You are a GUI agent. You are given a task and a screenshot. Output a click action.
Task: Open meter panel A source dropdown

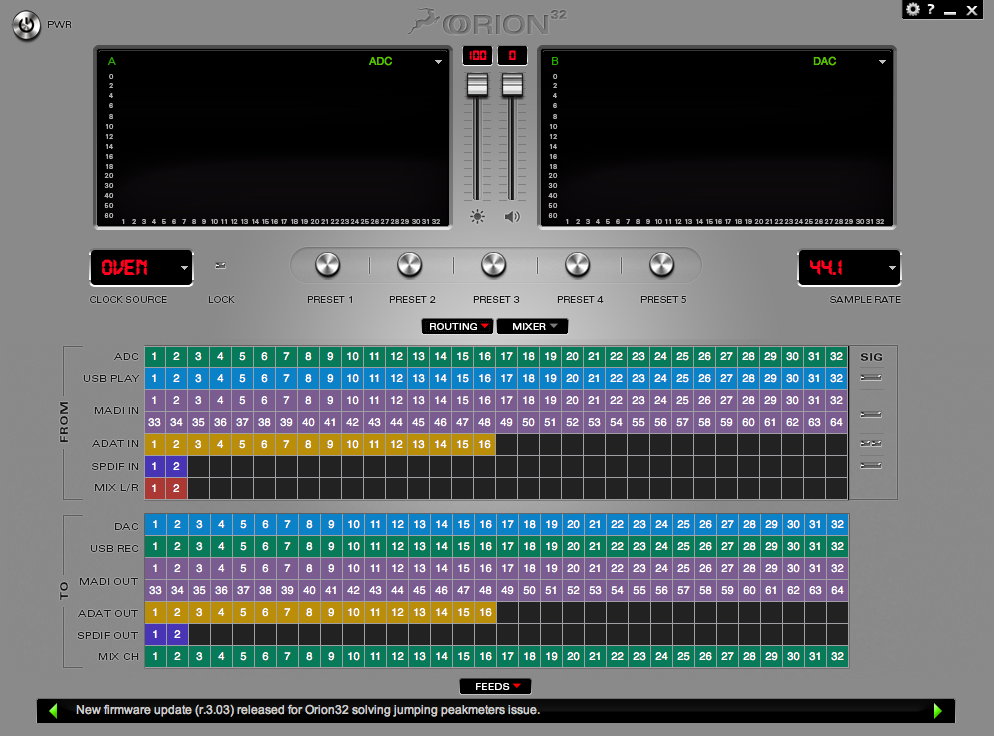(x=438, y=62)
